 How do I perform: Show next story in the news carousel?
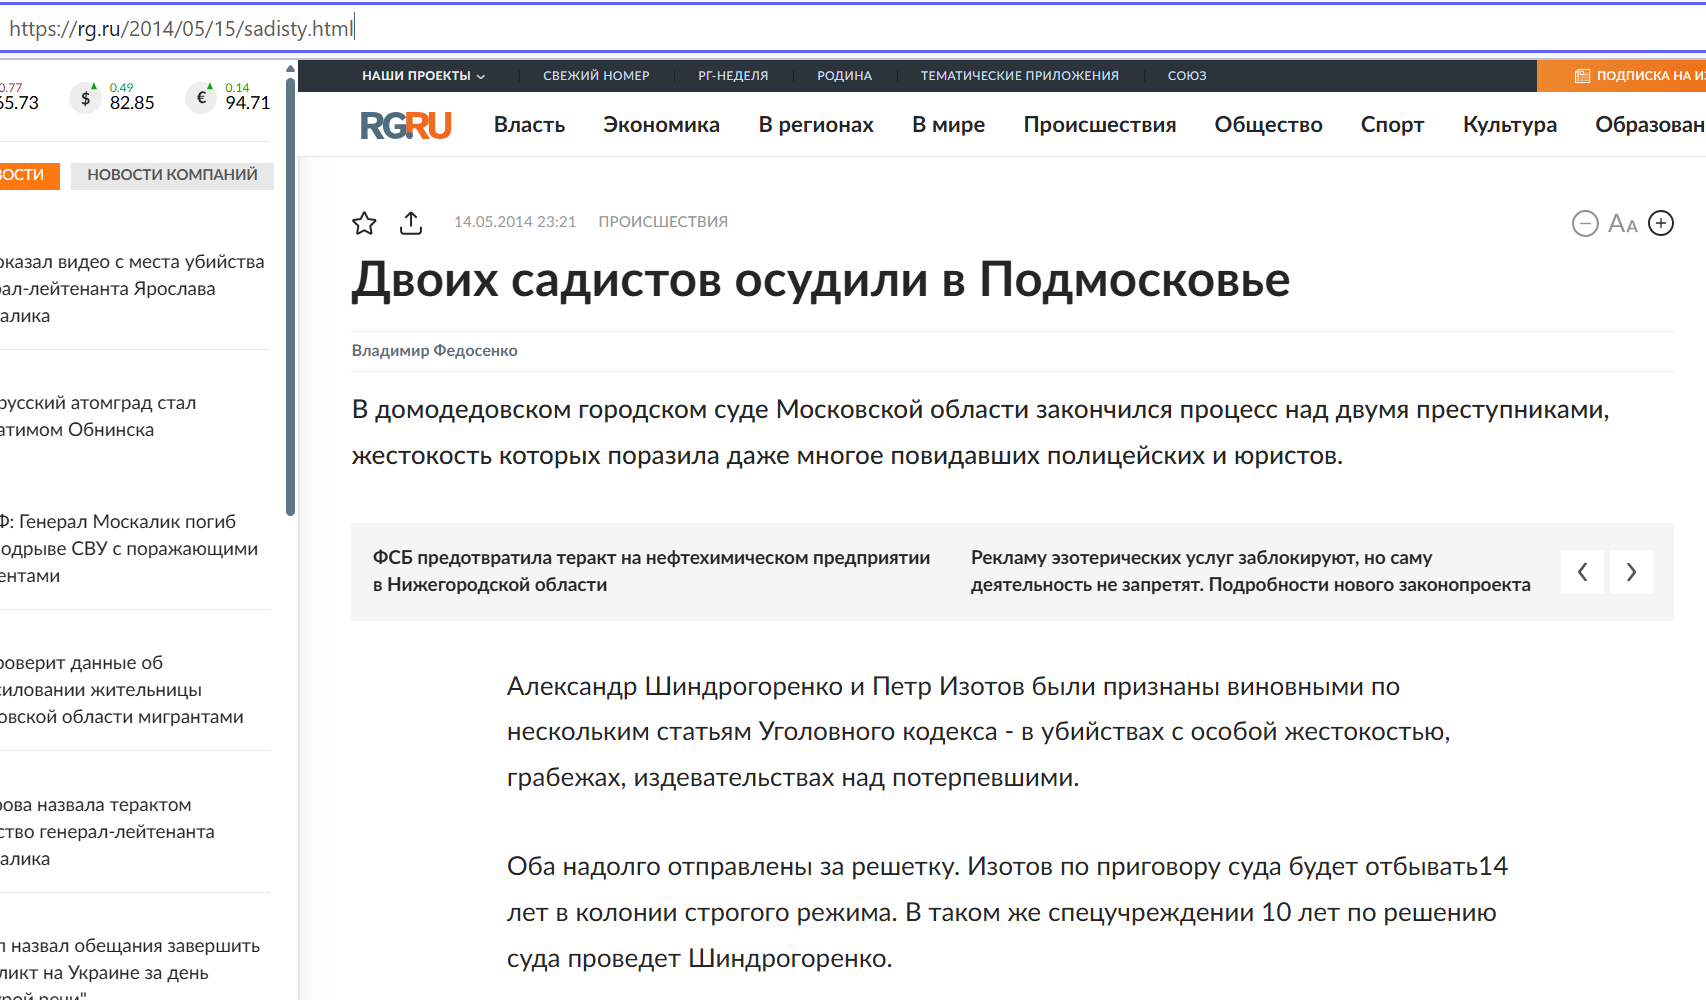pos(1631,572)
